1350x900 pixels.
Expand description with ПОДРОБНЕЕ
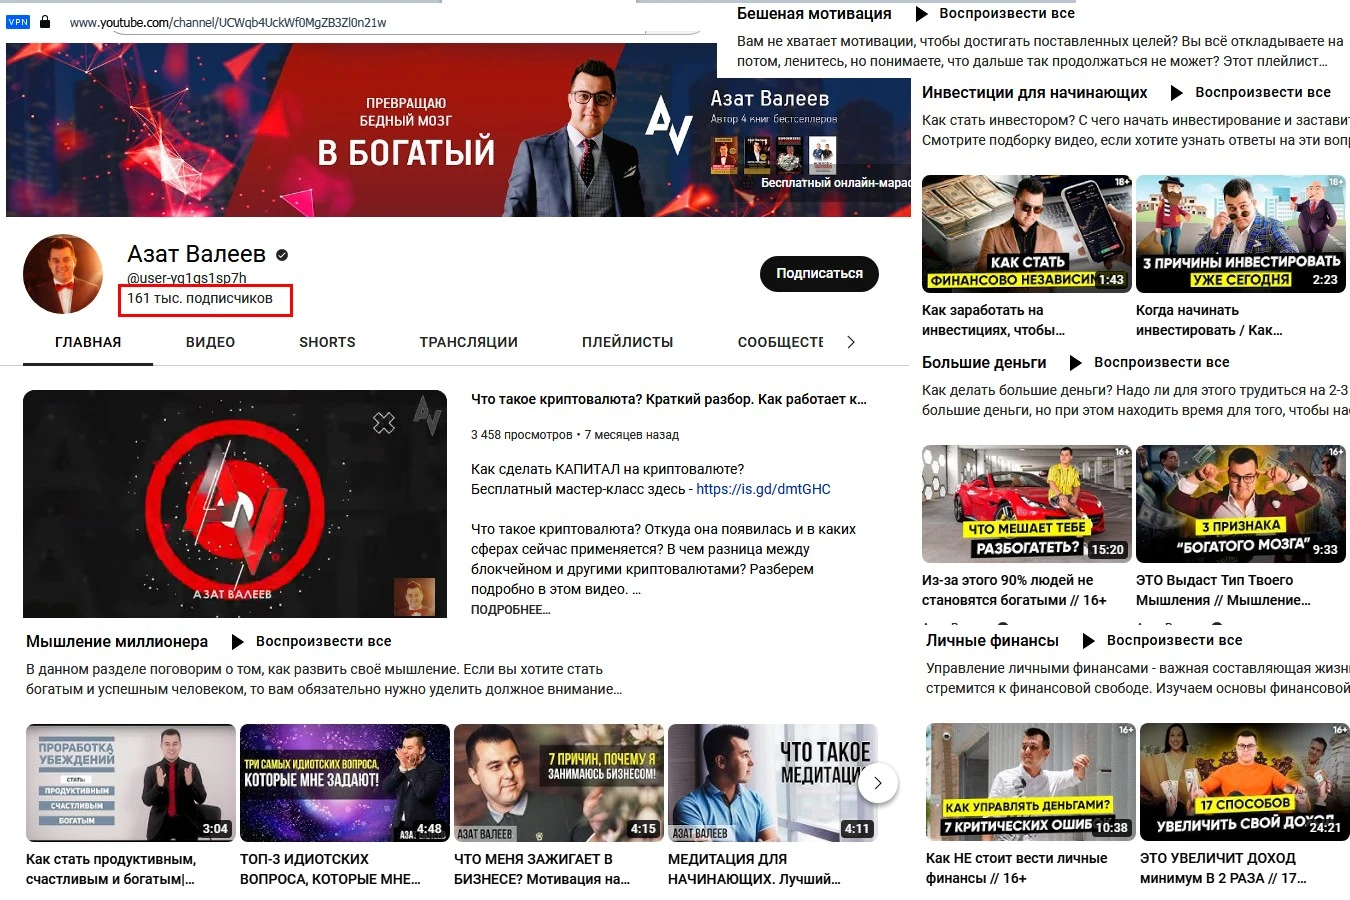coord(510,609)
